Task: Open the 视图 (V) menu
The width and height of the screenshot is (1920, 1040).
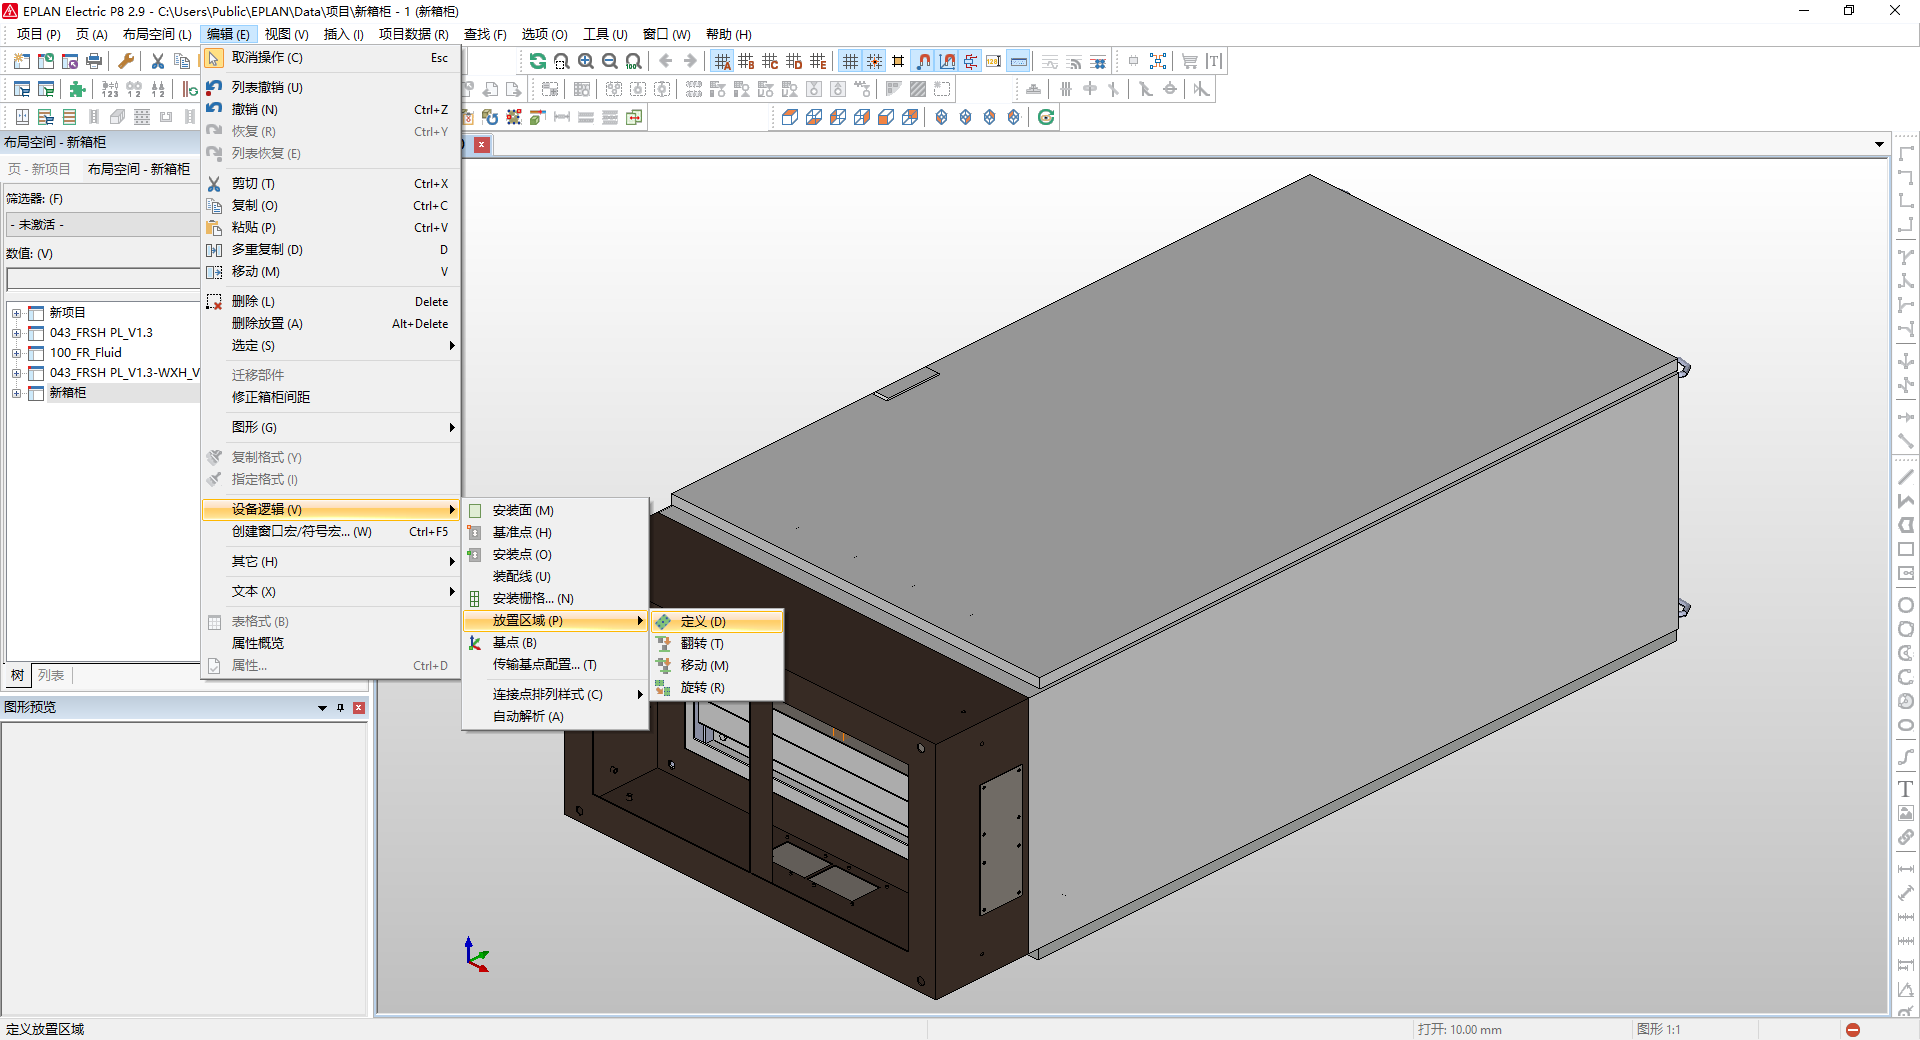Action: (x=285, y=33)
